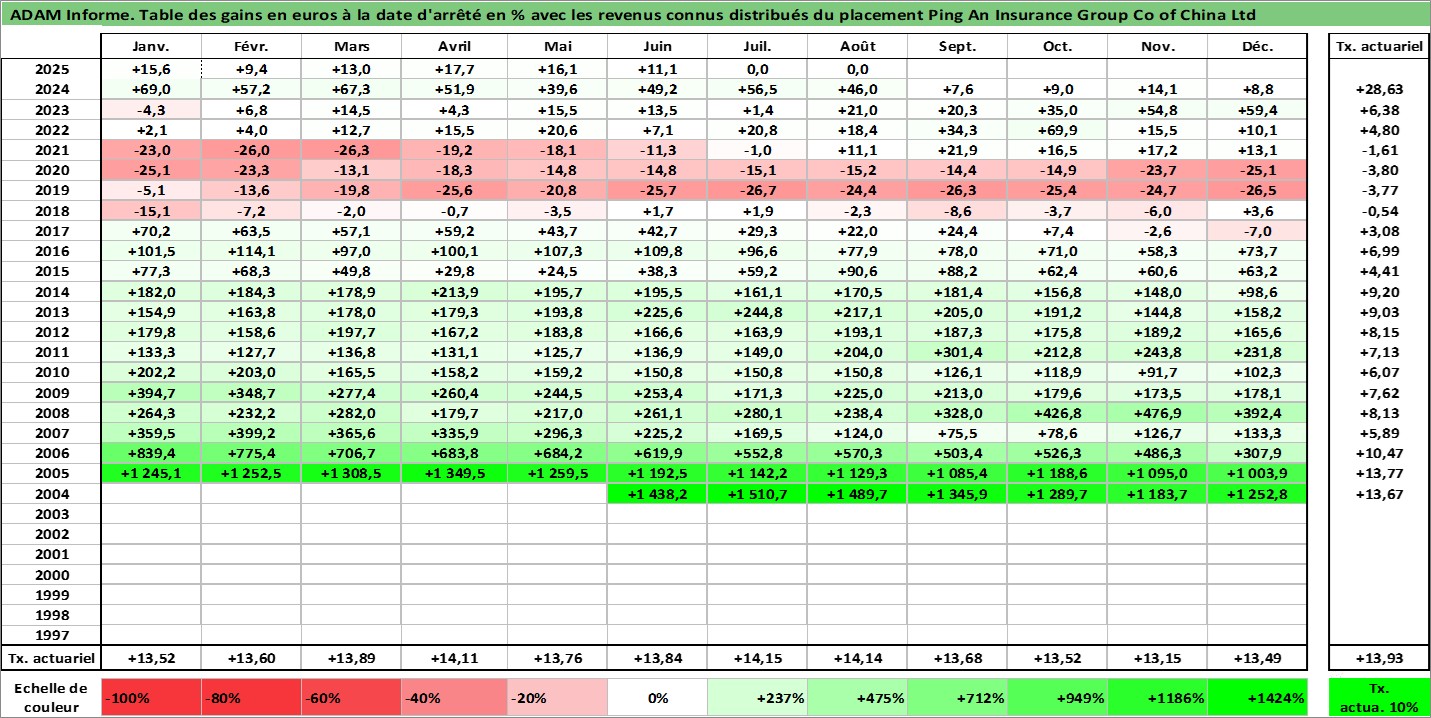This screenshot has width=1431, height=718.
Task: Select the Déc. column header
Action: pyautogui.click(x=1257, y=47)
